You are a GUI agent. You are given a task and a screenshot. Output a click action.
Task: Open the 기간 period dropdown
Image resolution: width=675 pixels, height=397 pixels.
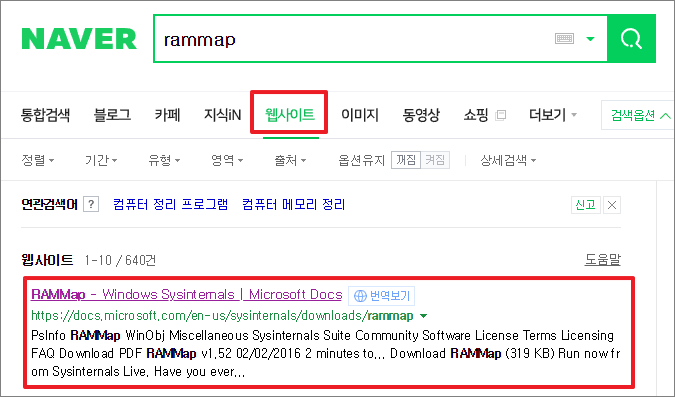[x=101, y=160]
